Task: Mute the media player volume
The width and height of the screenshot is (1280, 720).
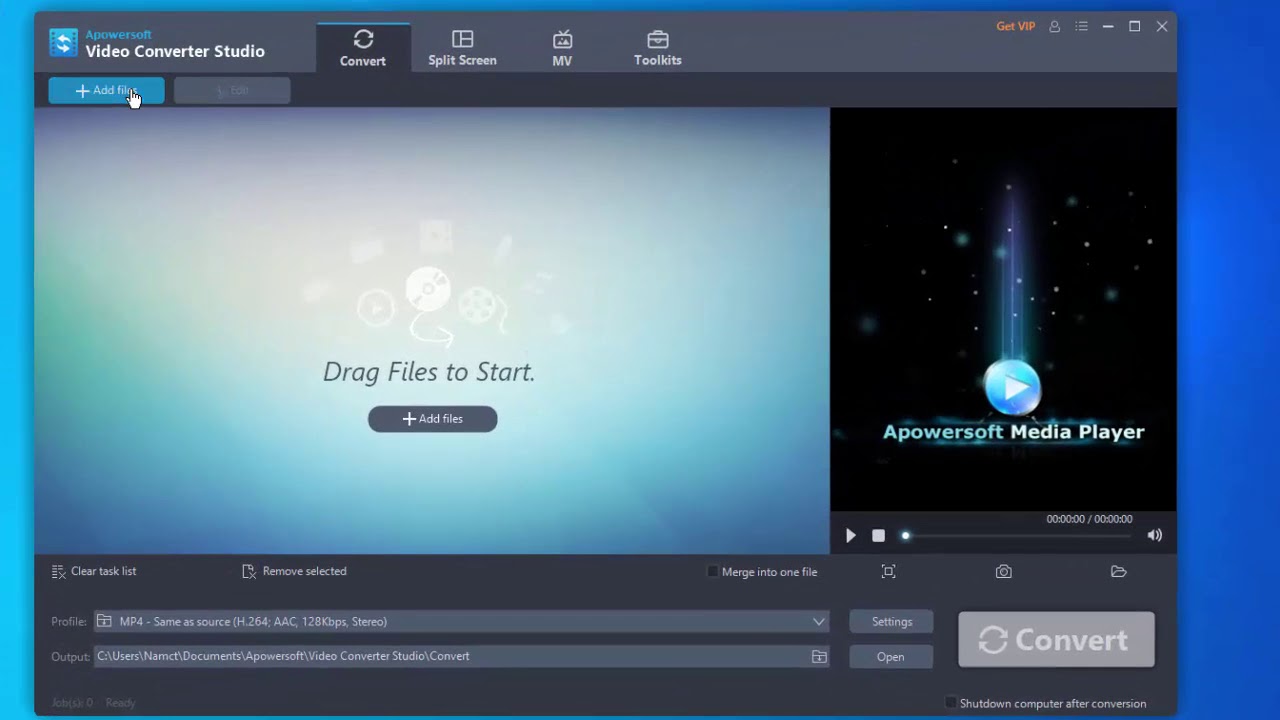Action: click(1154, 536)
